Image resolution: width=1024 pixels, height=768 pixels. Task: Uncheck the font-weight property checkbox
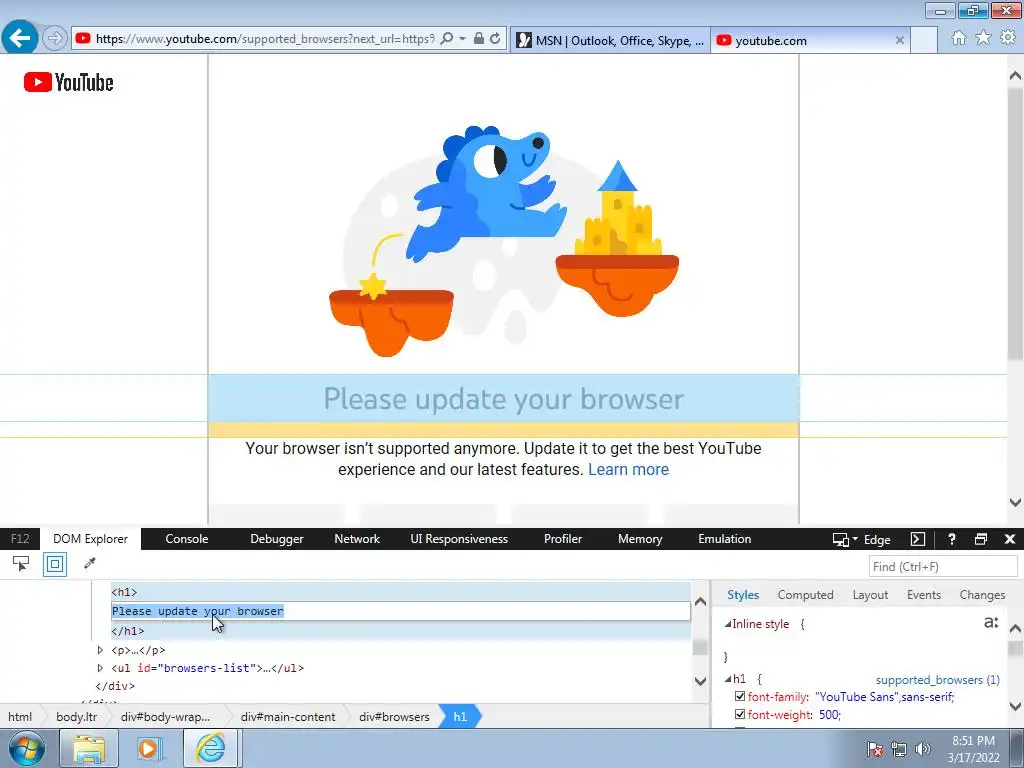(x=740, y=714)
